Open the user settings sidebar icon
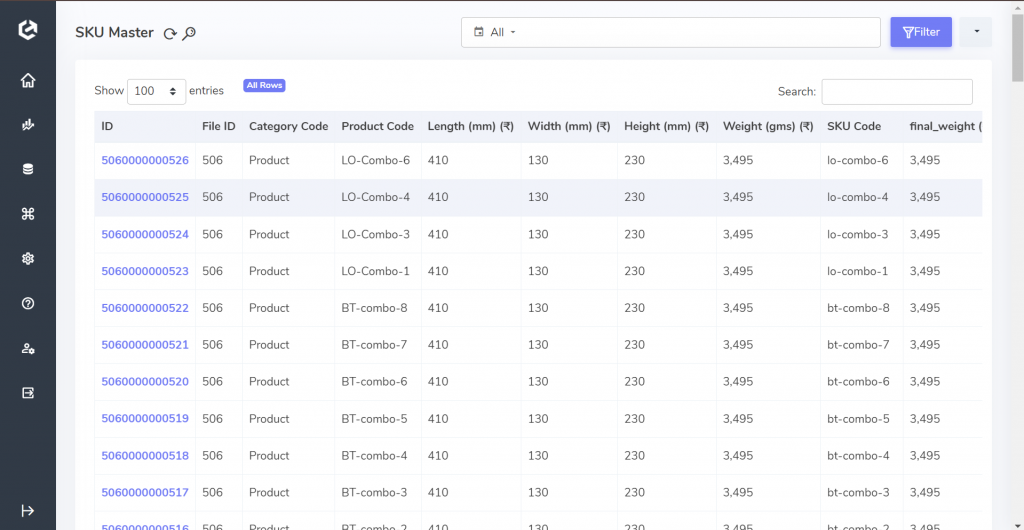 point(27,349)
